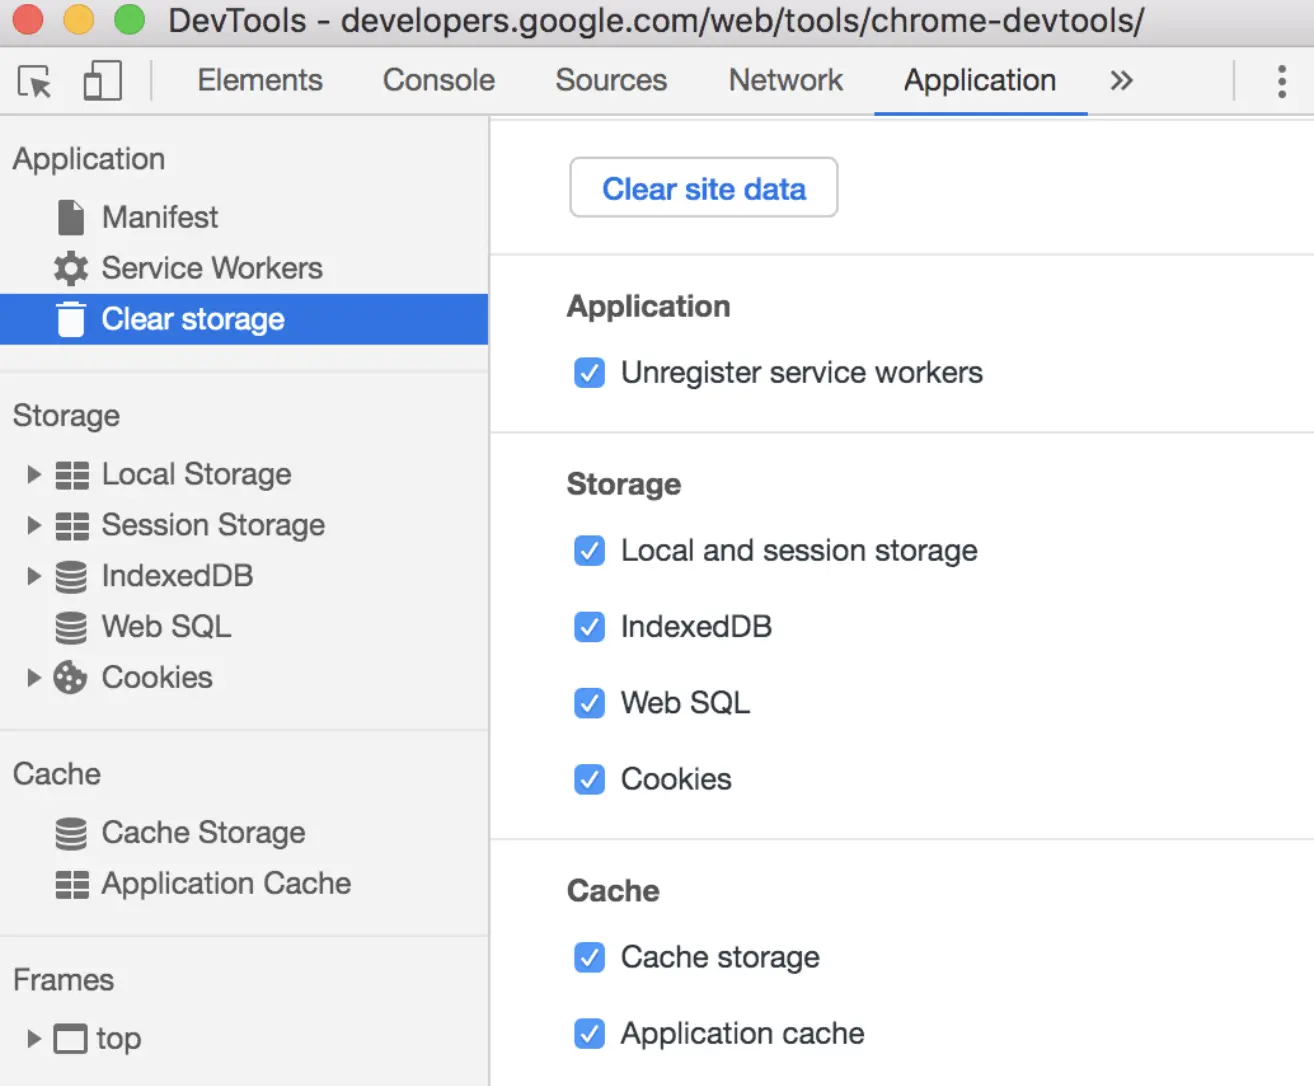
Task: Expand the IndexedDB disclosure triangle
Action: tap(33, 576)
